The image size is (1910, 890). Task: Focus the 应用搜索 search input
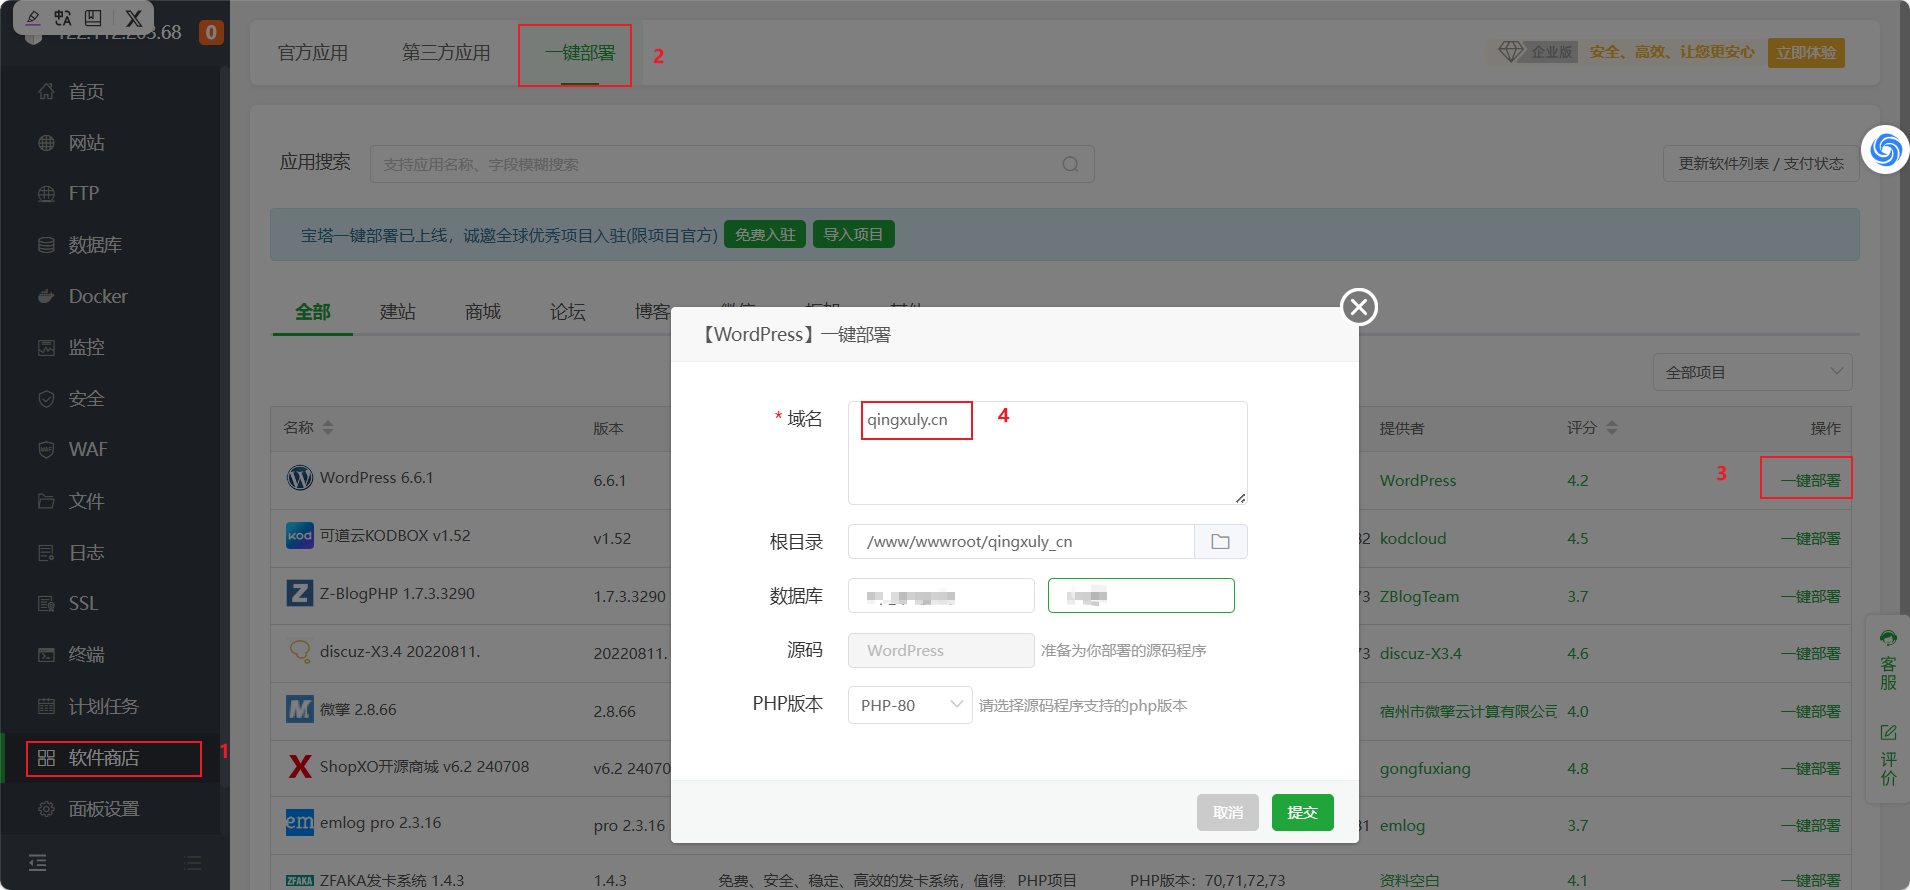pyautogui.click(x=732, y=164)
